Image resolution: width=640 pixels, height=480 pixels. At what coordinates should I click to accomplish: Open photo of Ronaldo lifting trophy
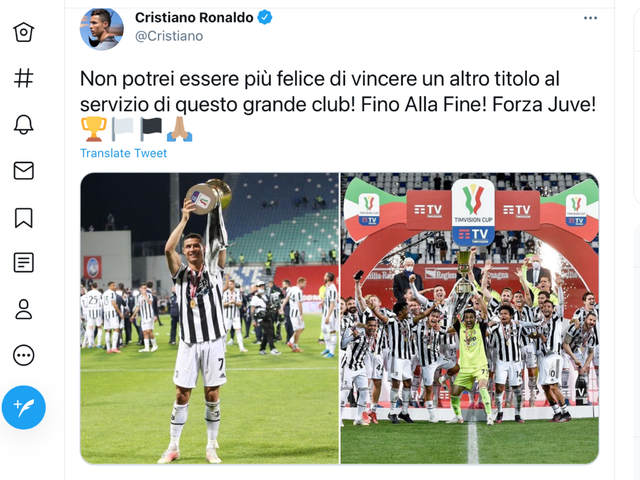pyautogui.click(x=209, y=318)
